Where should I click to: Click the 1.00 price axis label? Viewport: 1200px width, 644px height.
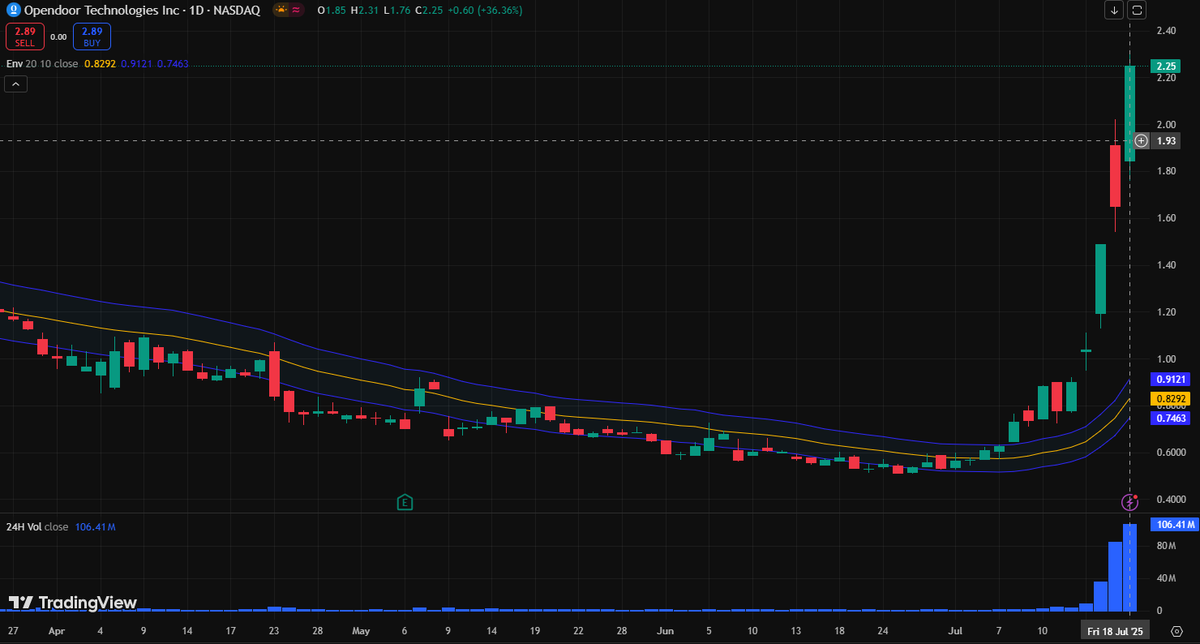click(1165, 359)
